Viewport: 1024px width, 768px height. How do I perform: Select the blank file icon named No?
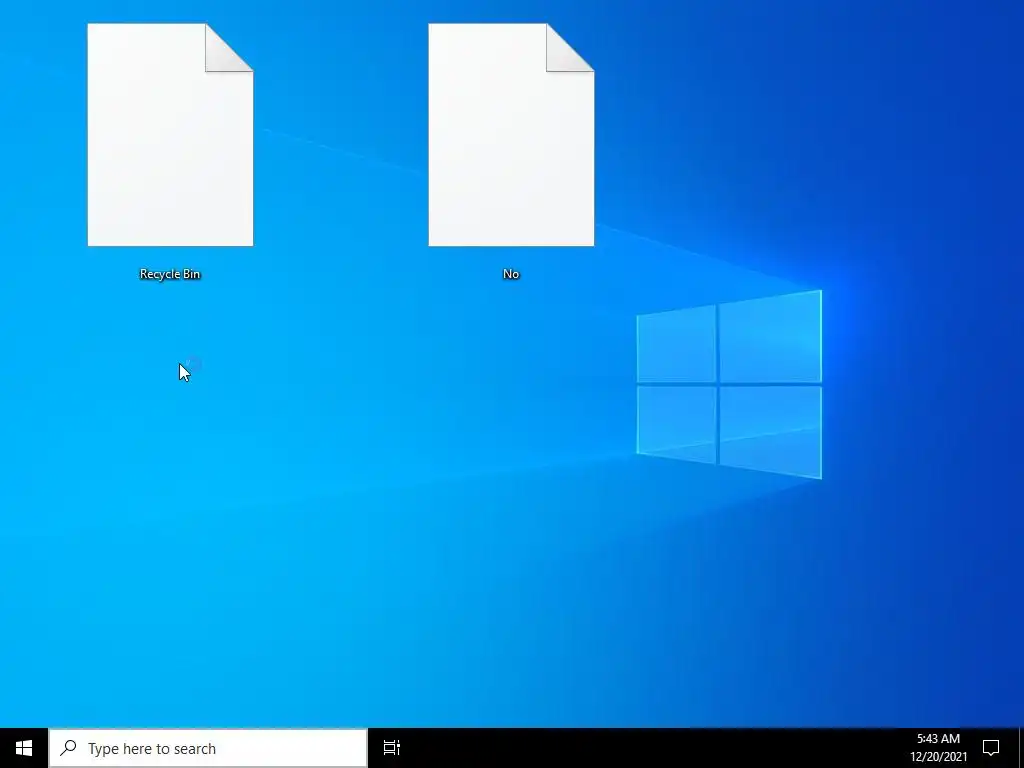(511, 135)
